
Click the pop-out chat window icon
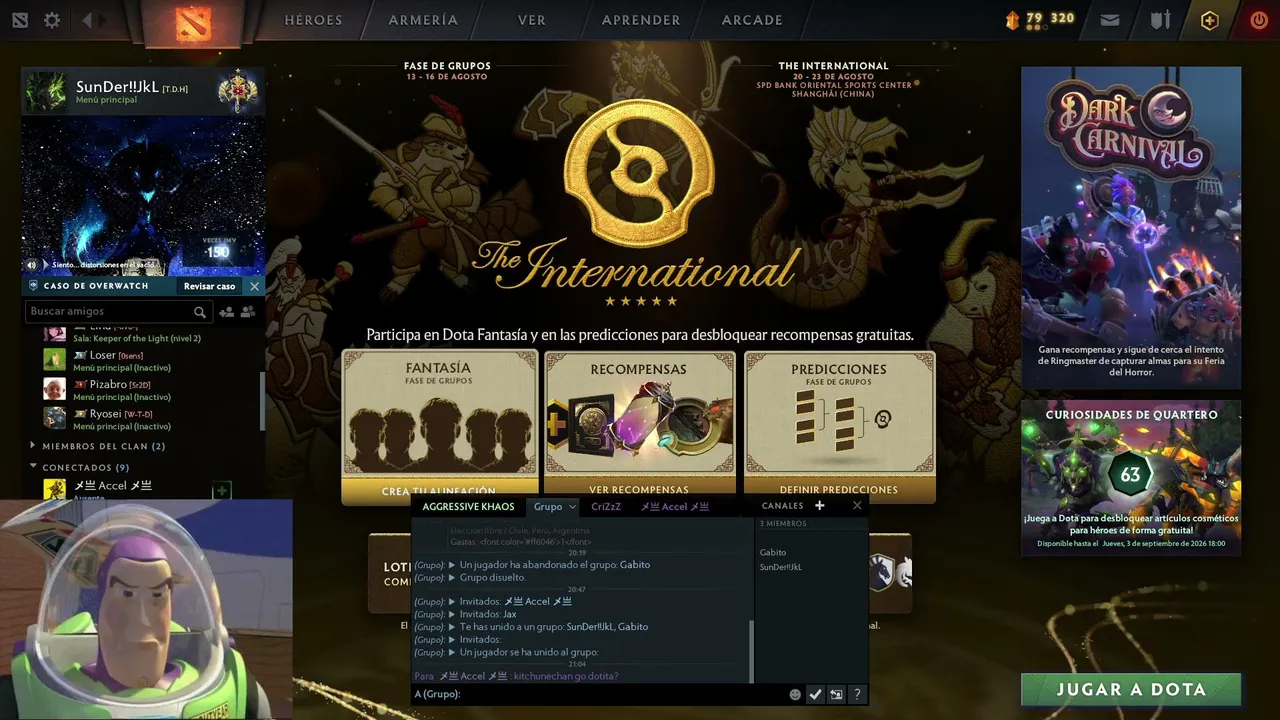(836, 694)
